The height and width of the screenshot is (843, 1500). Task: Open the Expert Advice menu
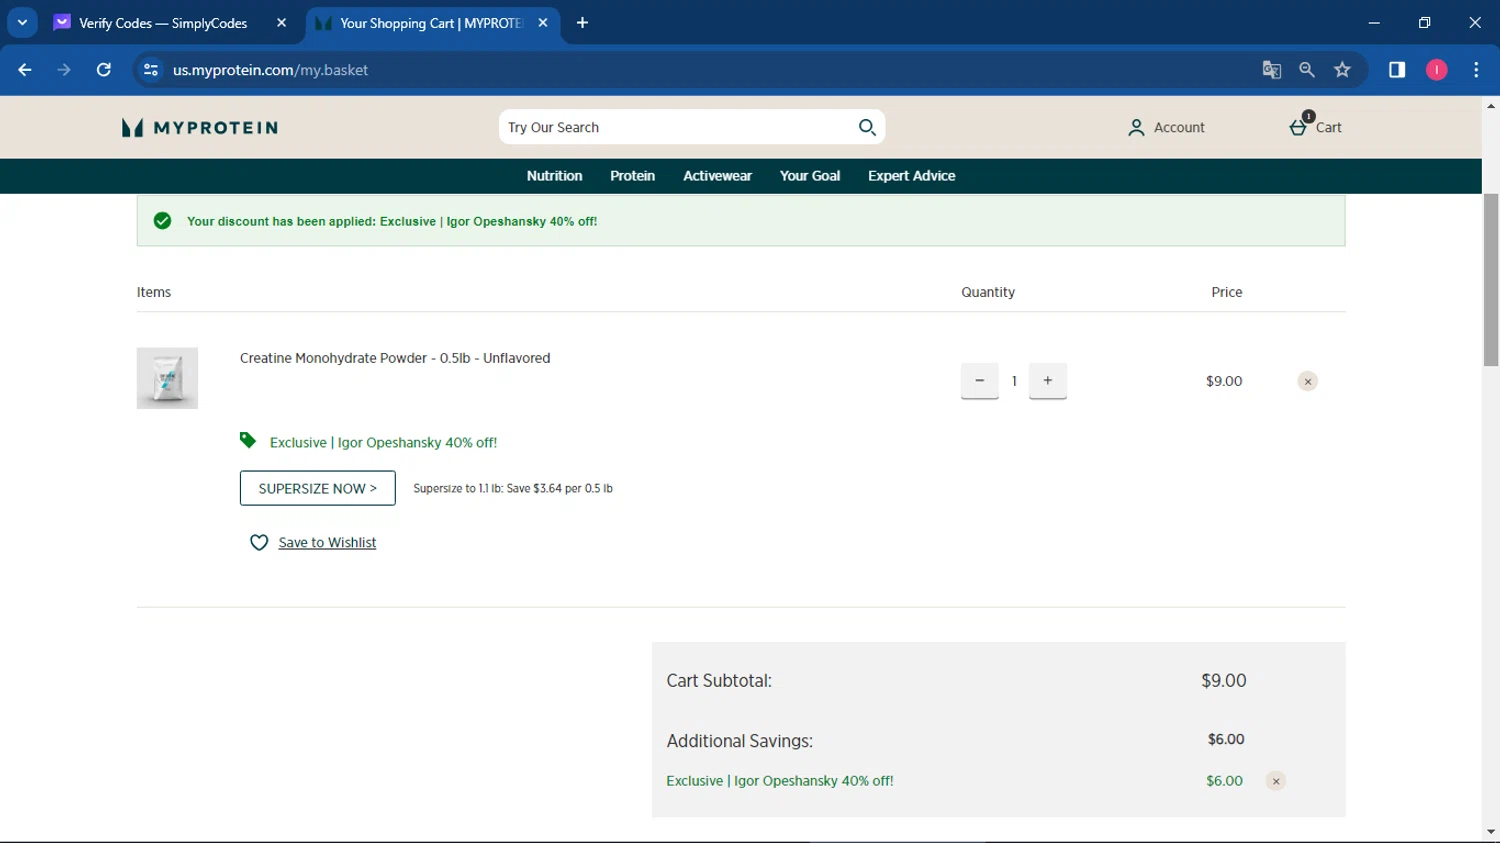point(911,176)
